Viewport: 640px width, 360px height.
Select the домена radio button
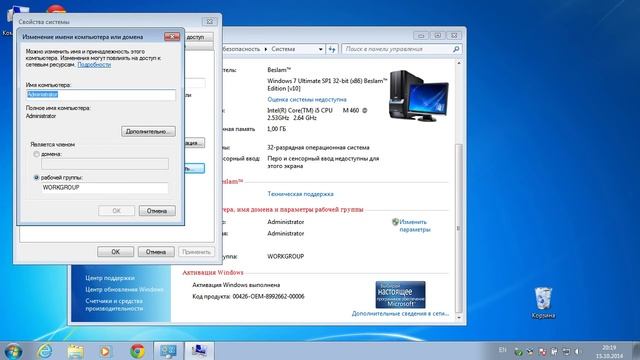(36, 154)
